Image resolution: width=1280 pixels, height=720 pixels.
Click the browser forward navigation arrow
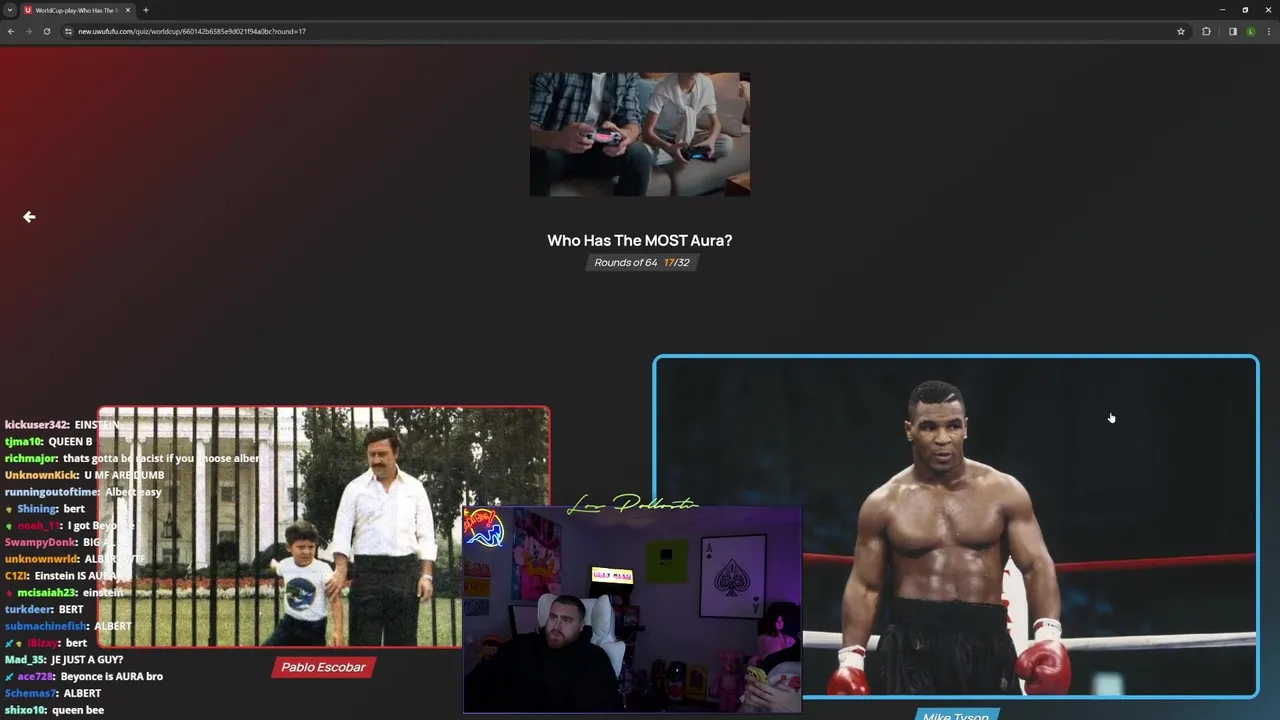(x=28, y=31)
